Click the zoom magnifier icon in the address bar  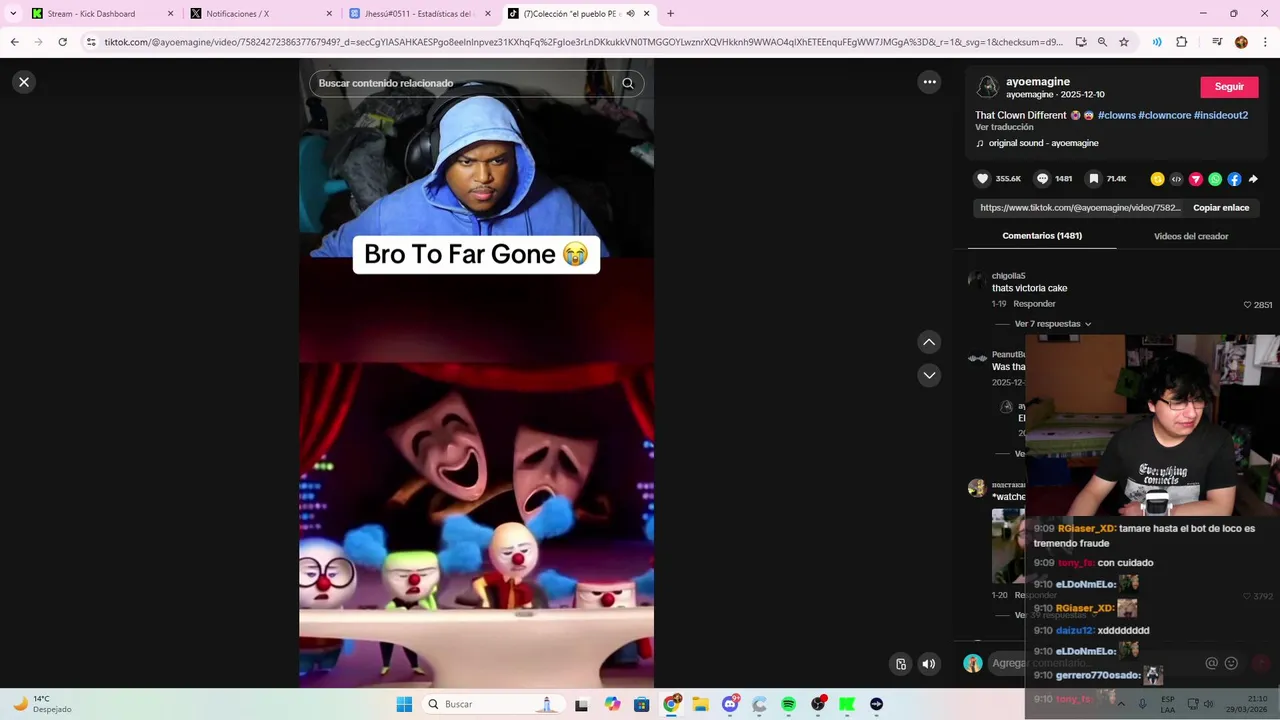coord(1102,42)
